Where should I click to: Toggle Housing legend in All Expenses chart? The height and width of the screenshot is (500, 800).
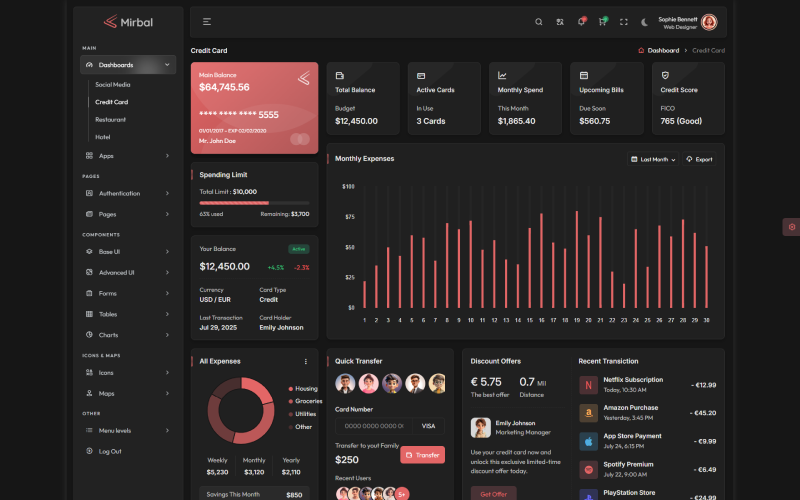pyautogui.click(x=304, y=388)
